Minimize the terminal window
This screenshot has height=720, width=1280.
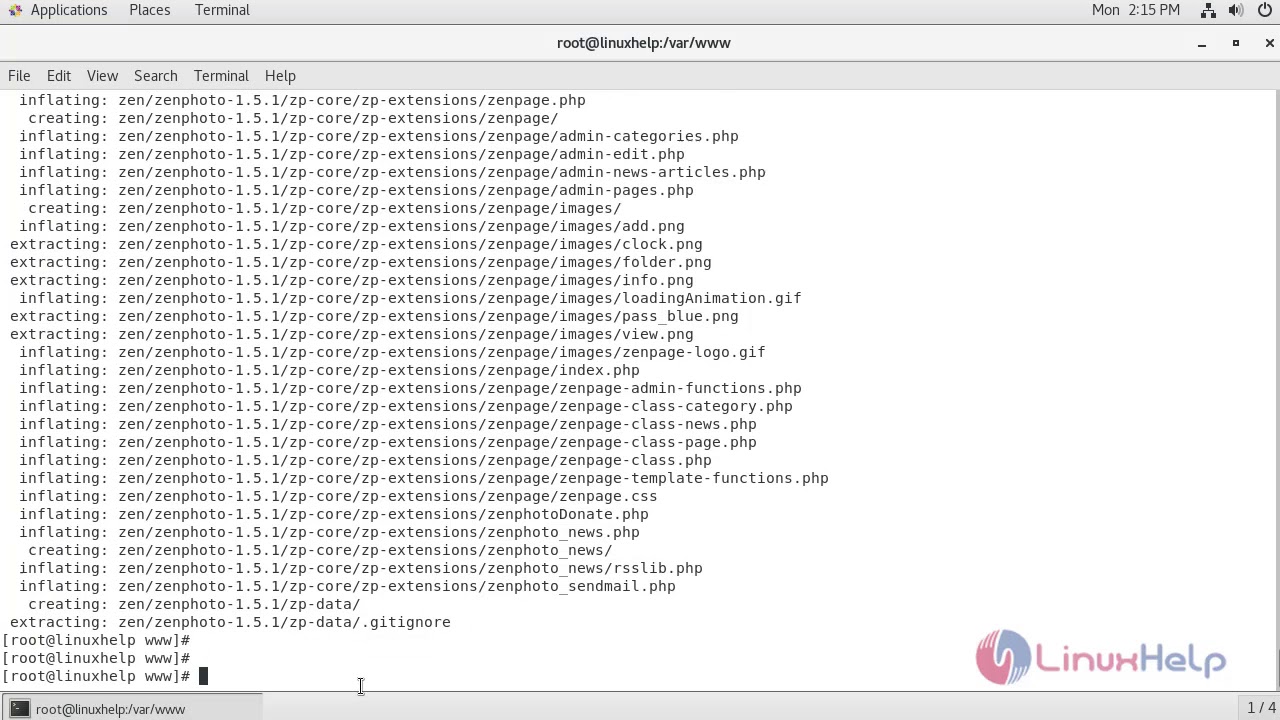pos(1202,43)
